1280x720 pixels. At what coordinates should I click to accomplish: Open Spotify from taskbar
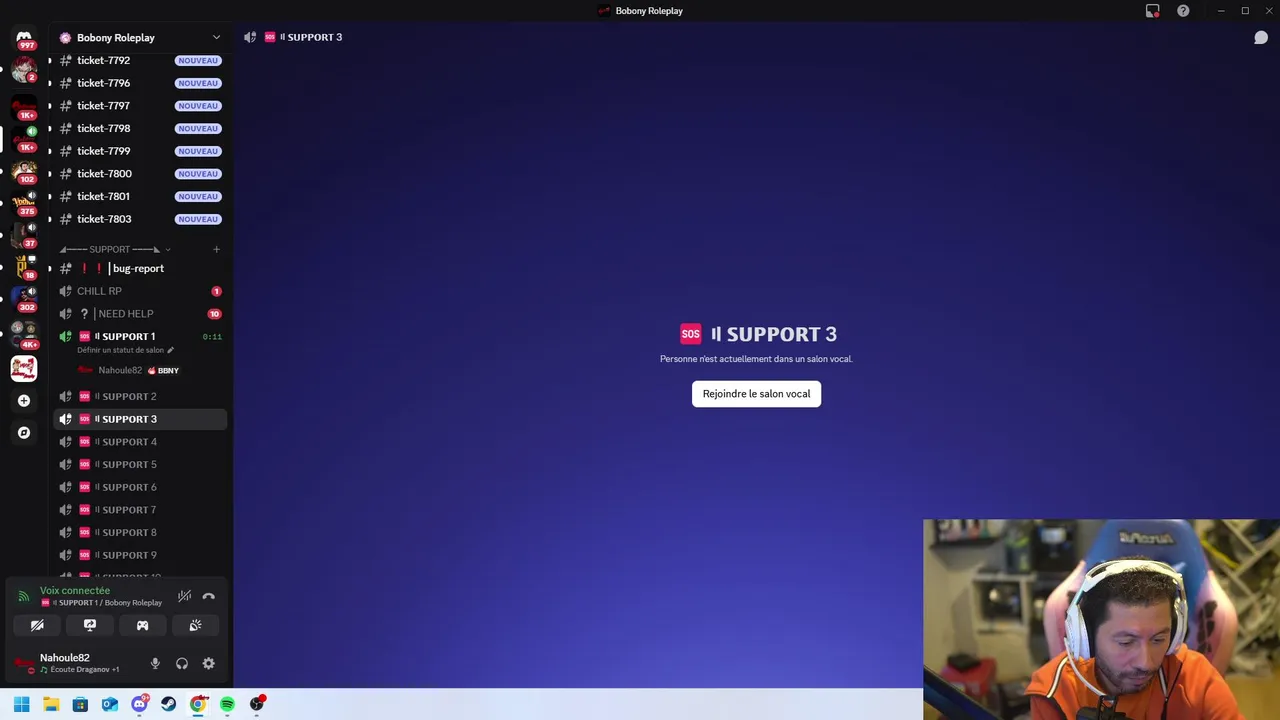point(227,704)
